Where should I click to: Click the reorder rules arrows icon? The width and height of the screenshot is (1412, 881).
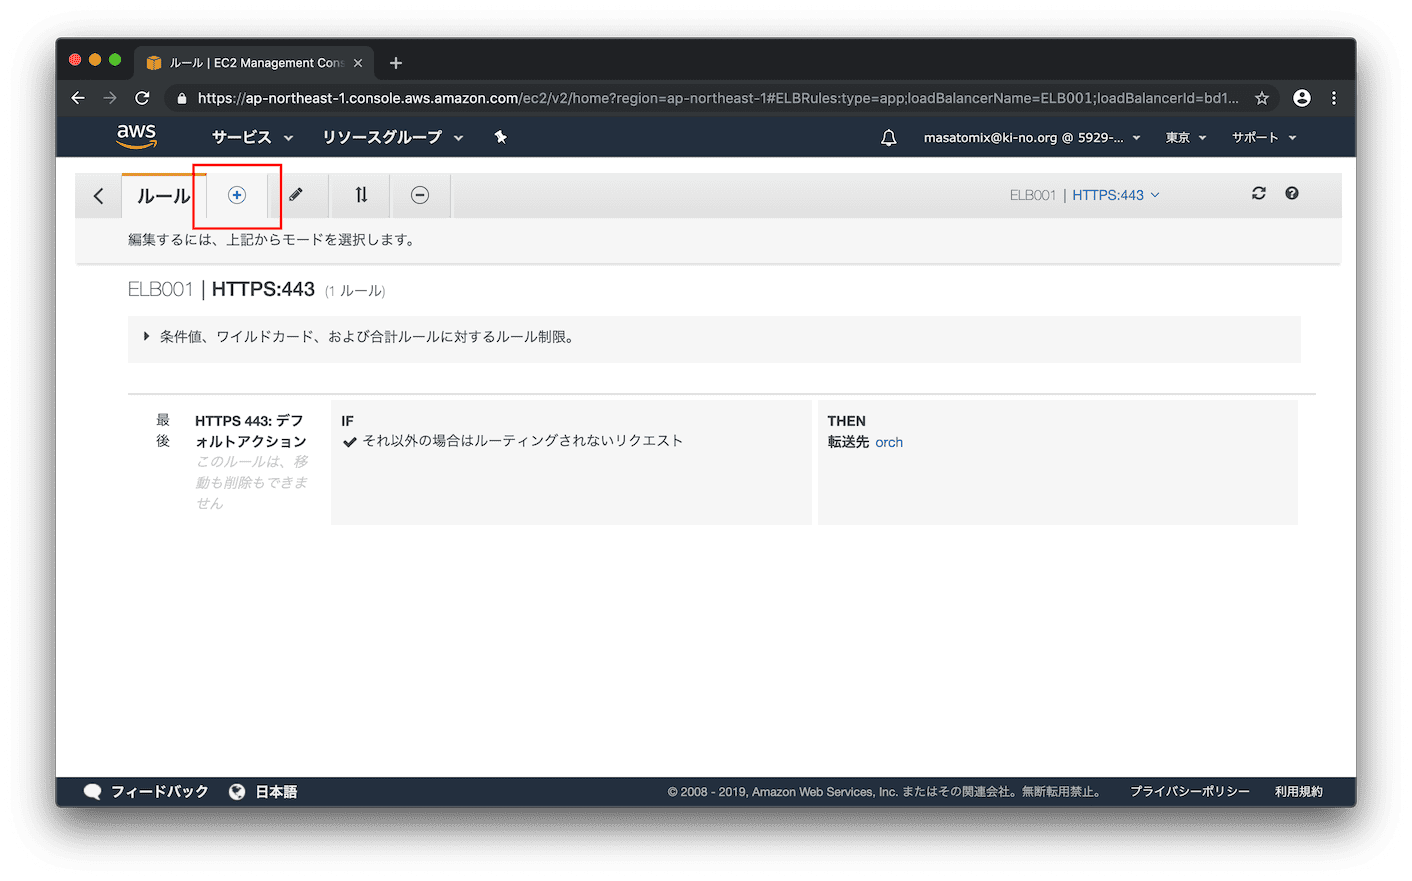(x=361, y=195)
